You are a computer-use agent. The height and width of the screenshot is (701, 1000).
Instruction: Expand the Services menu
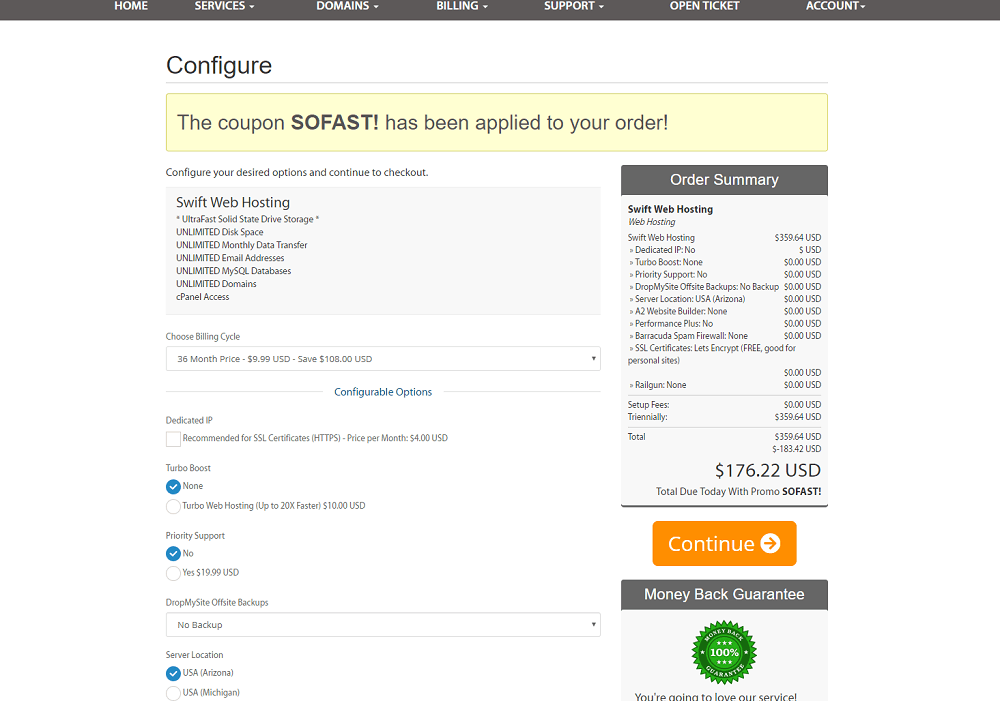(224, 6)
